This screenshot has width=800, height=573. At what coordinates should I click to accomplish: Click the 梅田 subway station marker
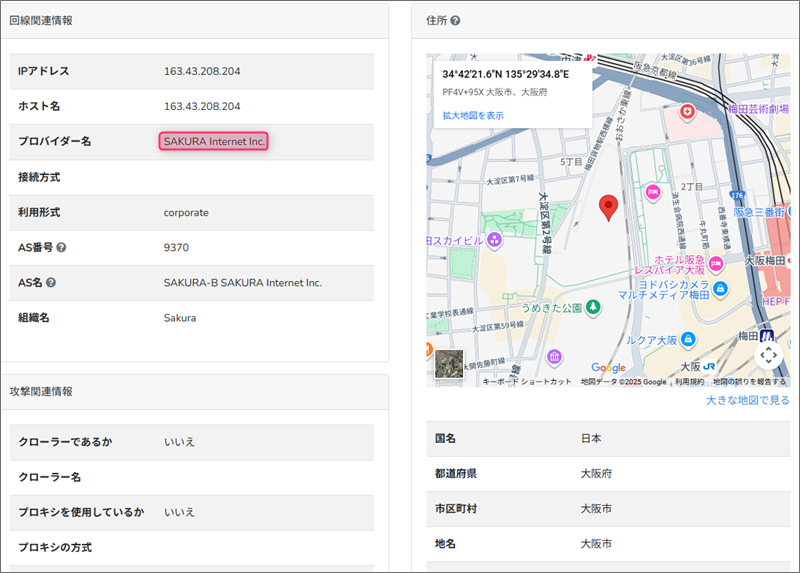(x=767, y=336)
